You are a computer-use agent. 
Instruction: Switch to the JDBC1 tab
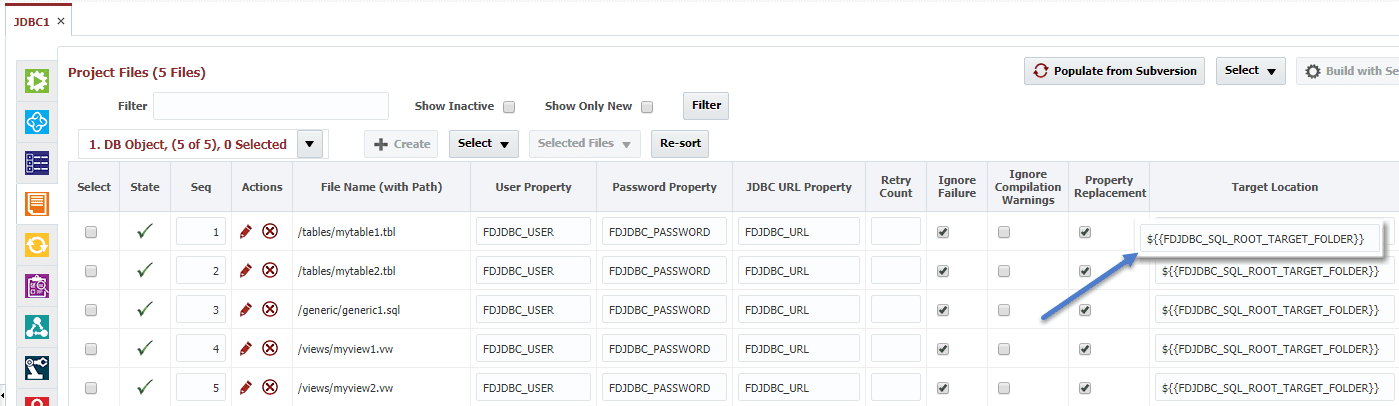click(31, 21)
